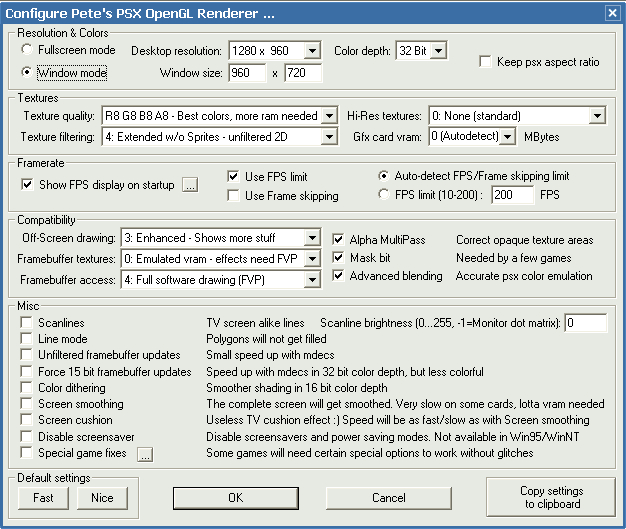Click Cancel button
The width and height of the screenshot is (626, 529).
(389, 498)
